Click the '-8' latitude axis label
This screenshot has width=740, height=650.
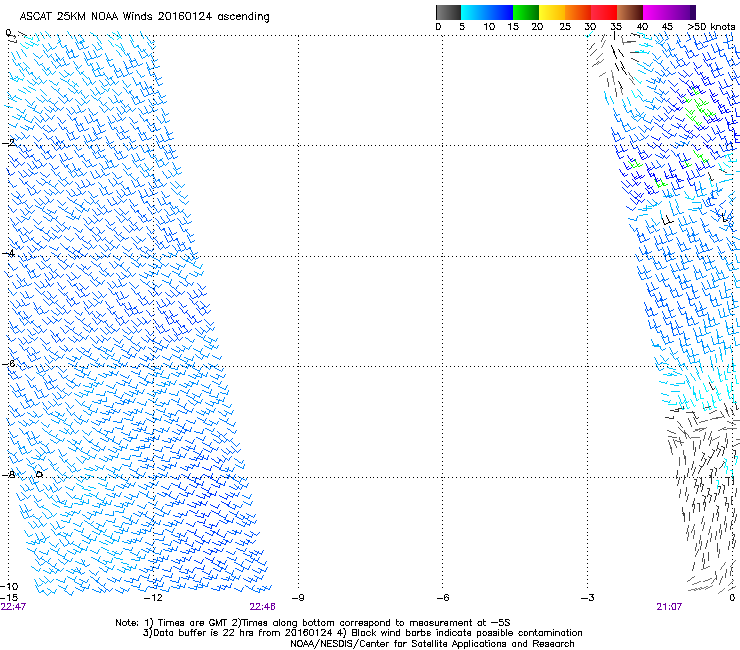click(9, 474)
